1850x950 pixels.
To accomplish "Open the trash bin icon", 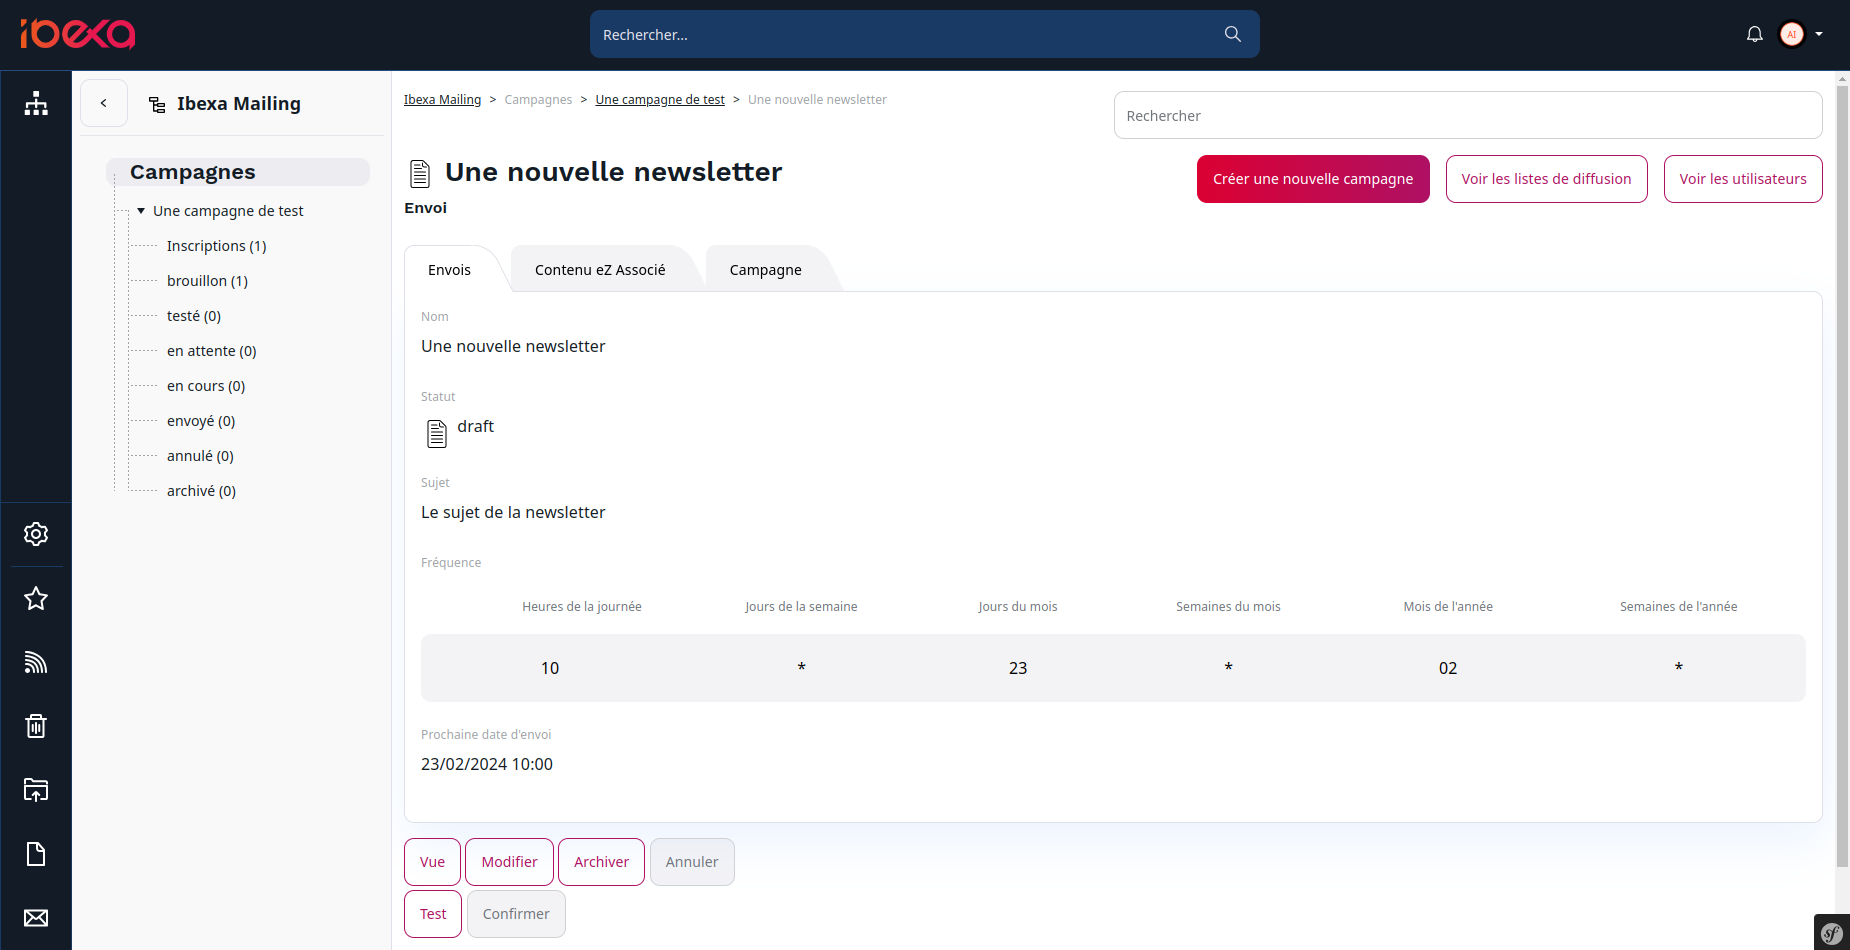I will (36, 726).
